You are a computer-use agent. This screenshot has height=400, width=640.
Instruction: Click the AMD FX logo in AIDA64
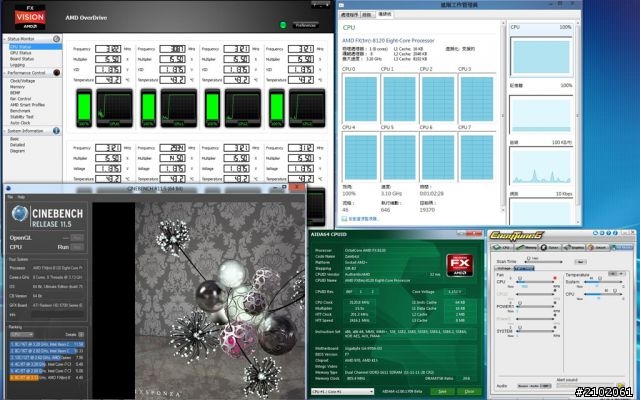coord(460,265)
